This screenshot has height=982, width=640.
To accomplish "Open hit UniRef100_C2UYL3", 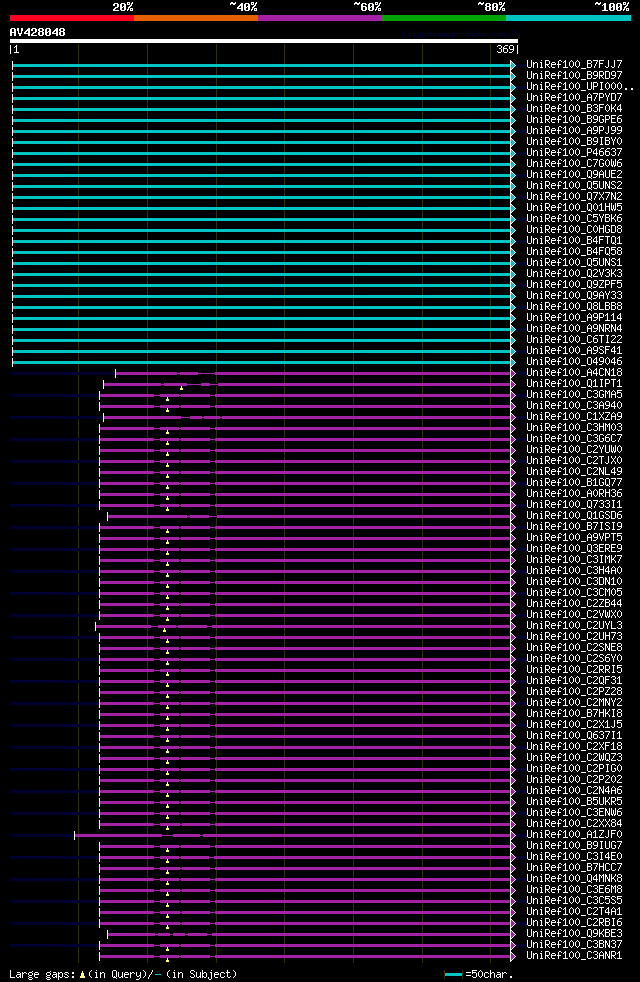I will click(574, 626).
